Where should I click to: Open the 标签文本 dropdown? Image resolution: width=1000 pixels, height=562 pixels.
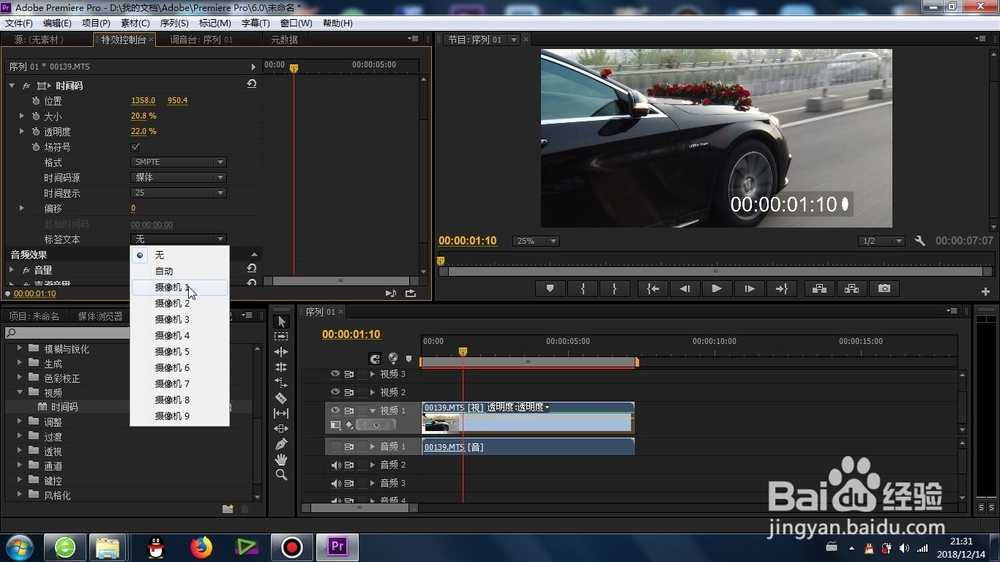[x=178, y=239]
